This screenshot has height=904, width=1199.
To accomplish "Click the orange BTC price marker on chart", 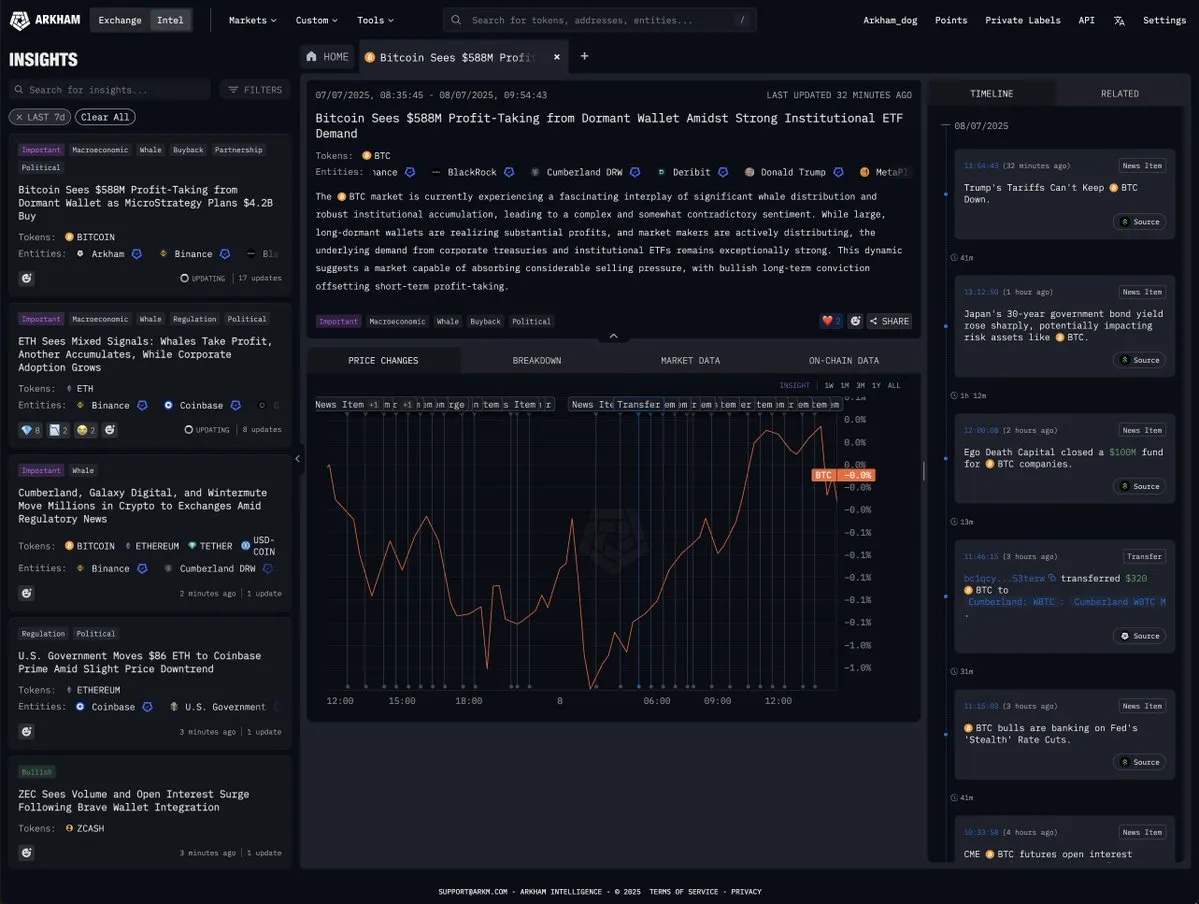I will pyautogui.click(x=843, y=475).
